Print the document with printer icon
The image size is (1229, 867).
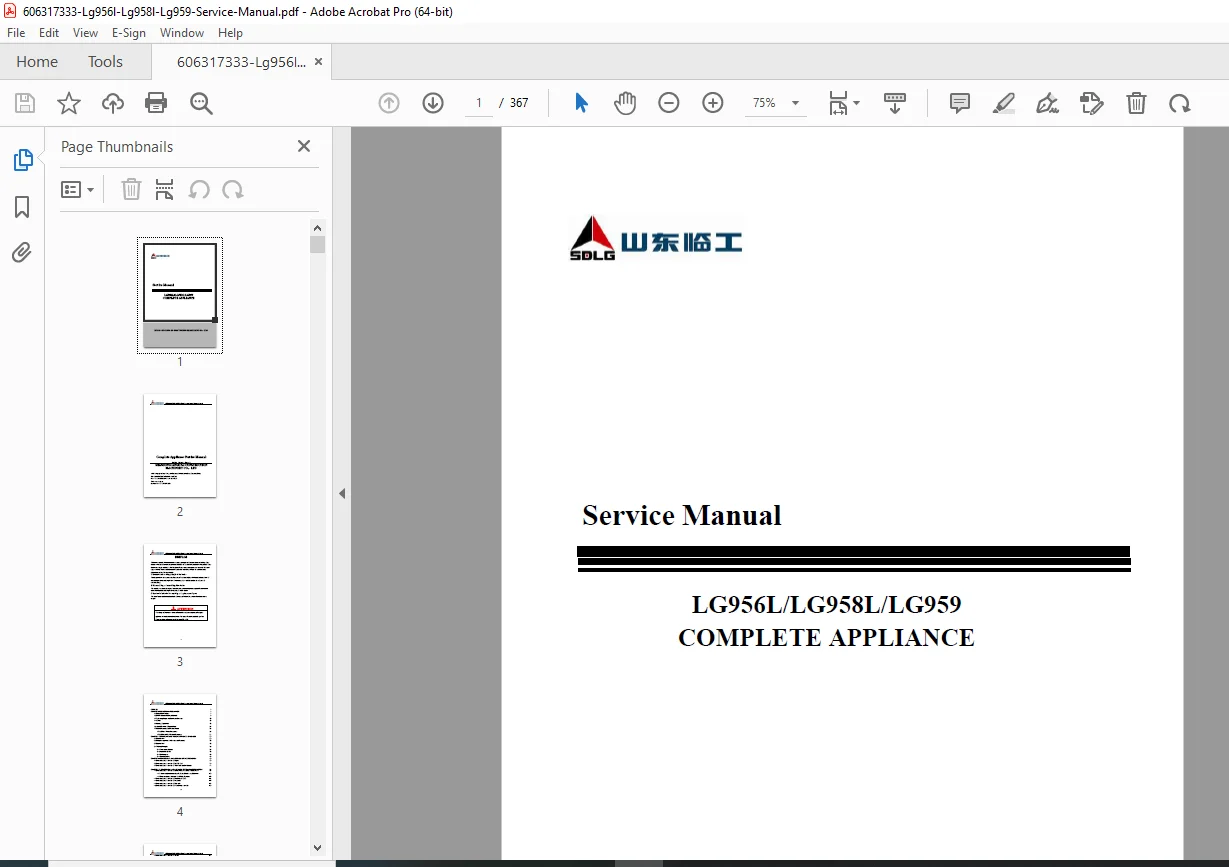[156, 103]
